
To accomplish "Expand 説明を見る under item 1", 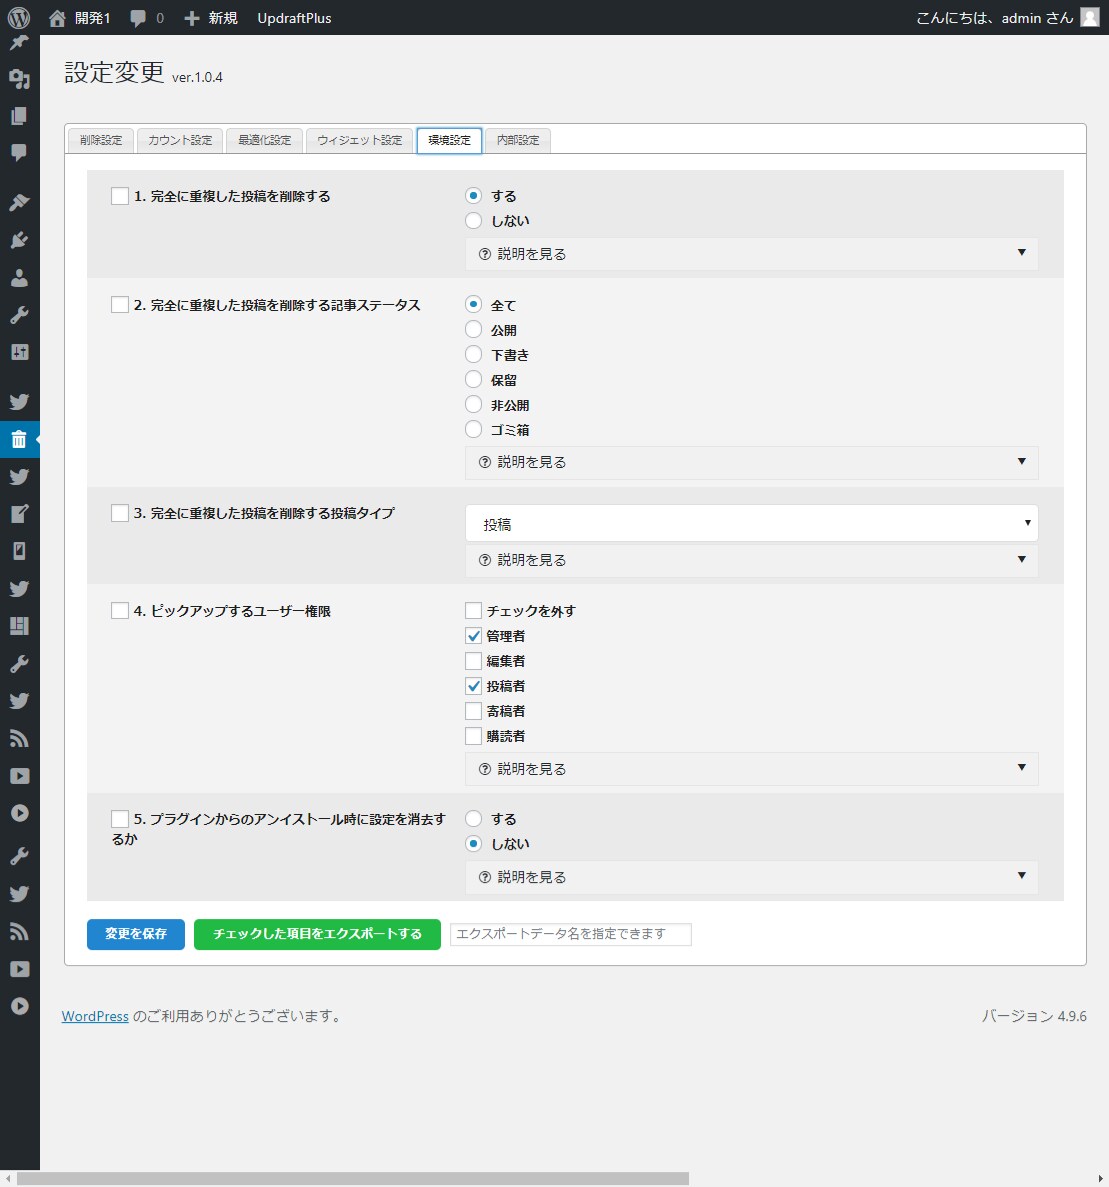I will tap(752, 254).
